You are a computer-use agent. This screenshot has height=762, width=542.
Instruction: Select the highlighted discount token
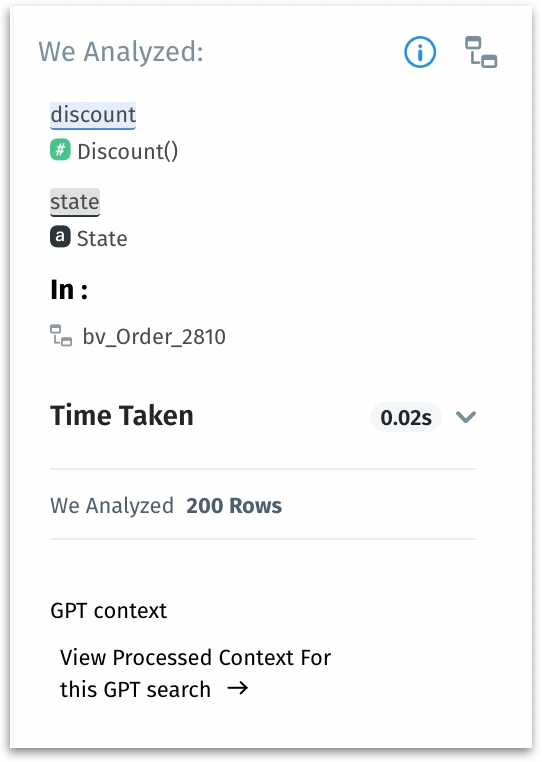[93, 116]
